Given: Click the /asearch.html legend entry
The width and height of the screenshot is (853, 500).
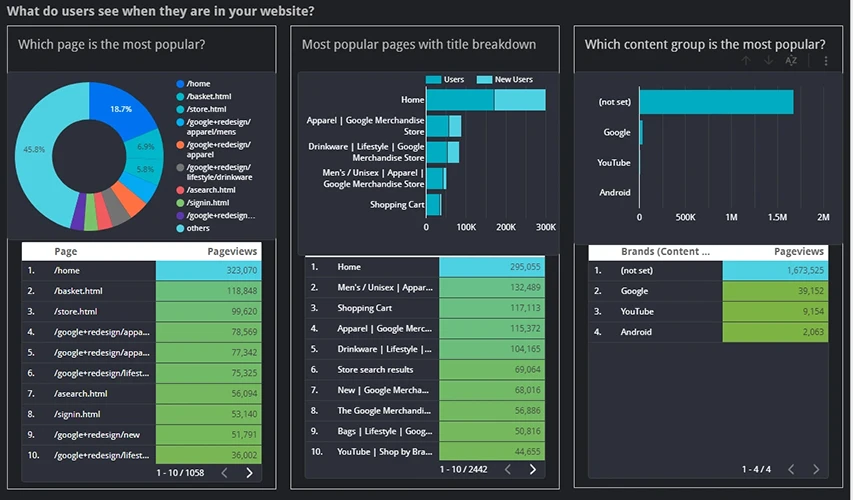Looking at the screenshot, I should pos(206,190).
